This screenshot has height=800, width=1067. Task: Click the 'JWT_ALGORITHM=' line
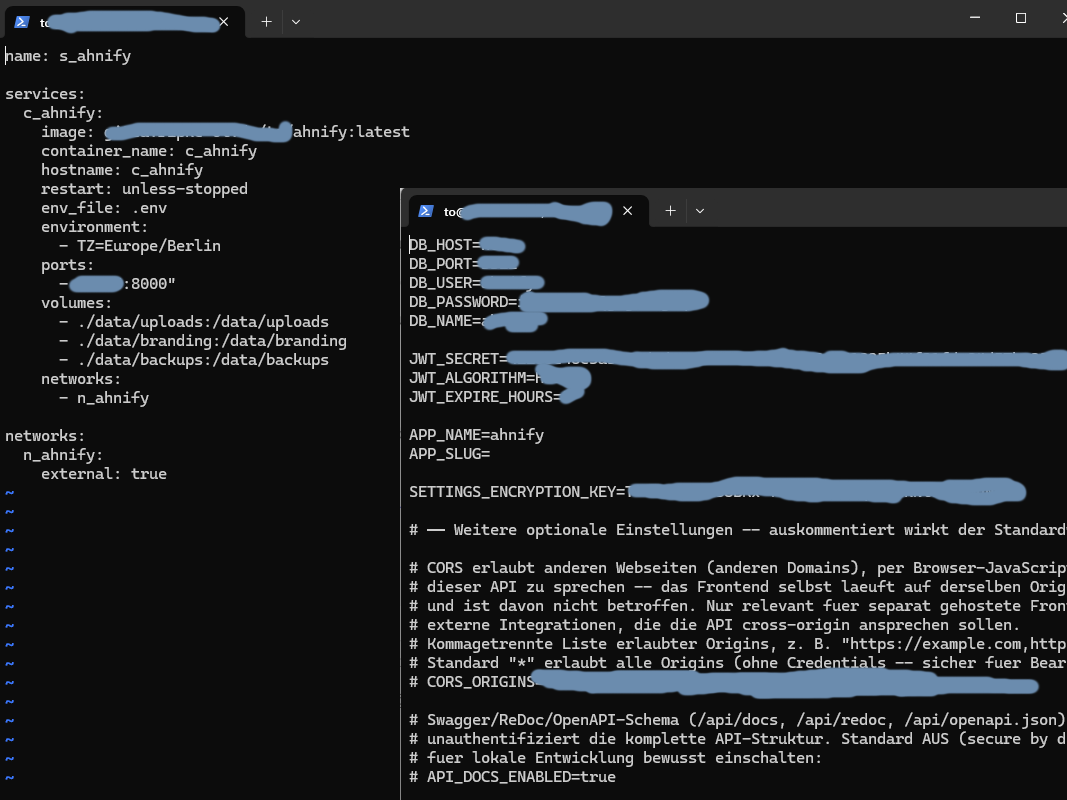499,378
